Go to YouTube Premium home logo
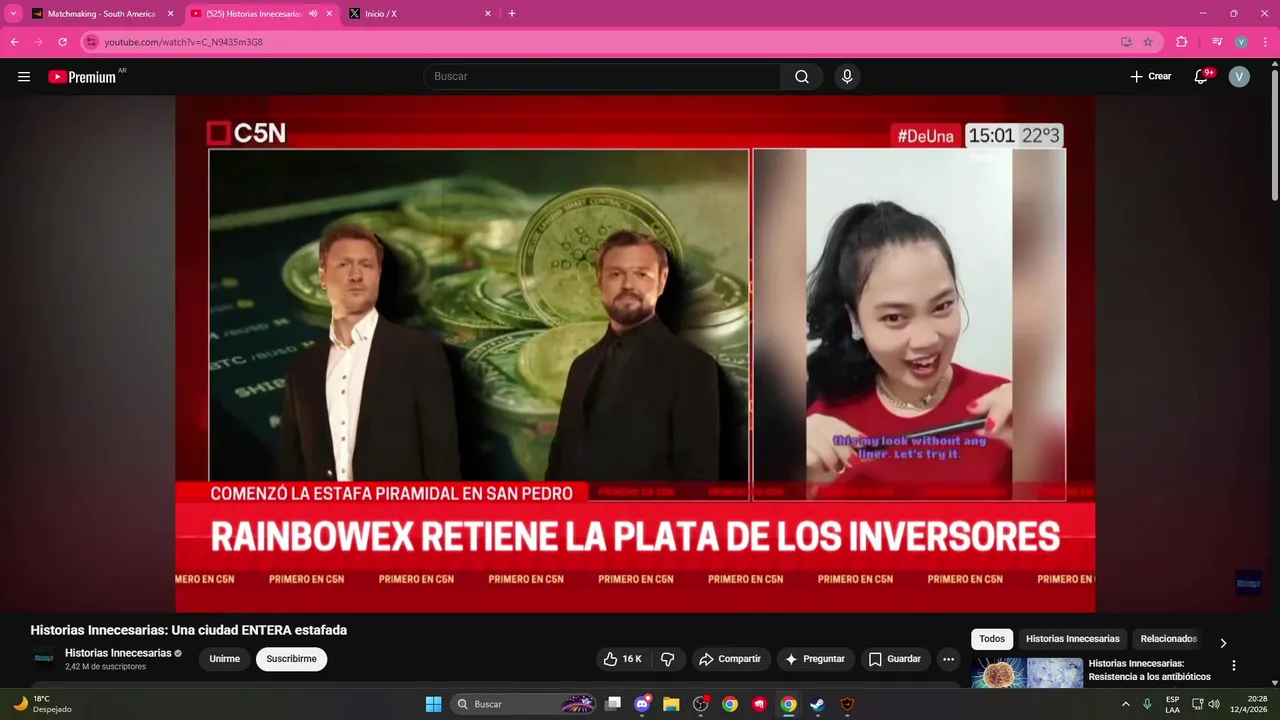Viewport: 1280px width, 720px height. coord(82,77)
